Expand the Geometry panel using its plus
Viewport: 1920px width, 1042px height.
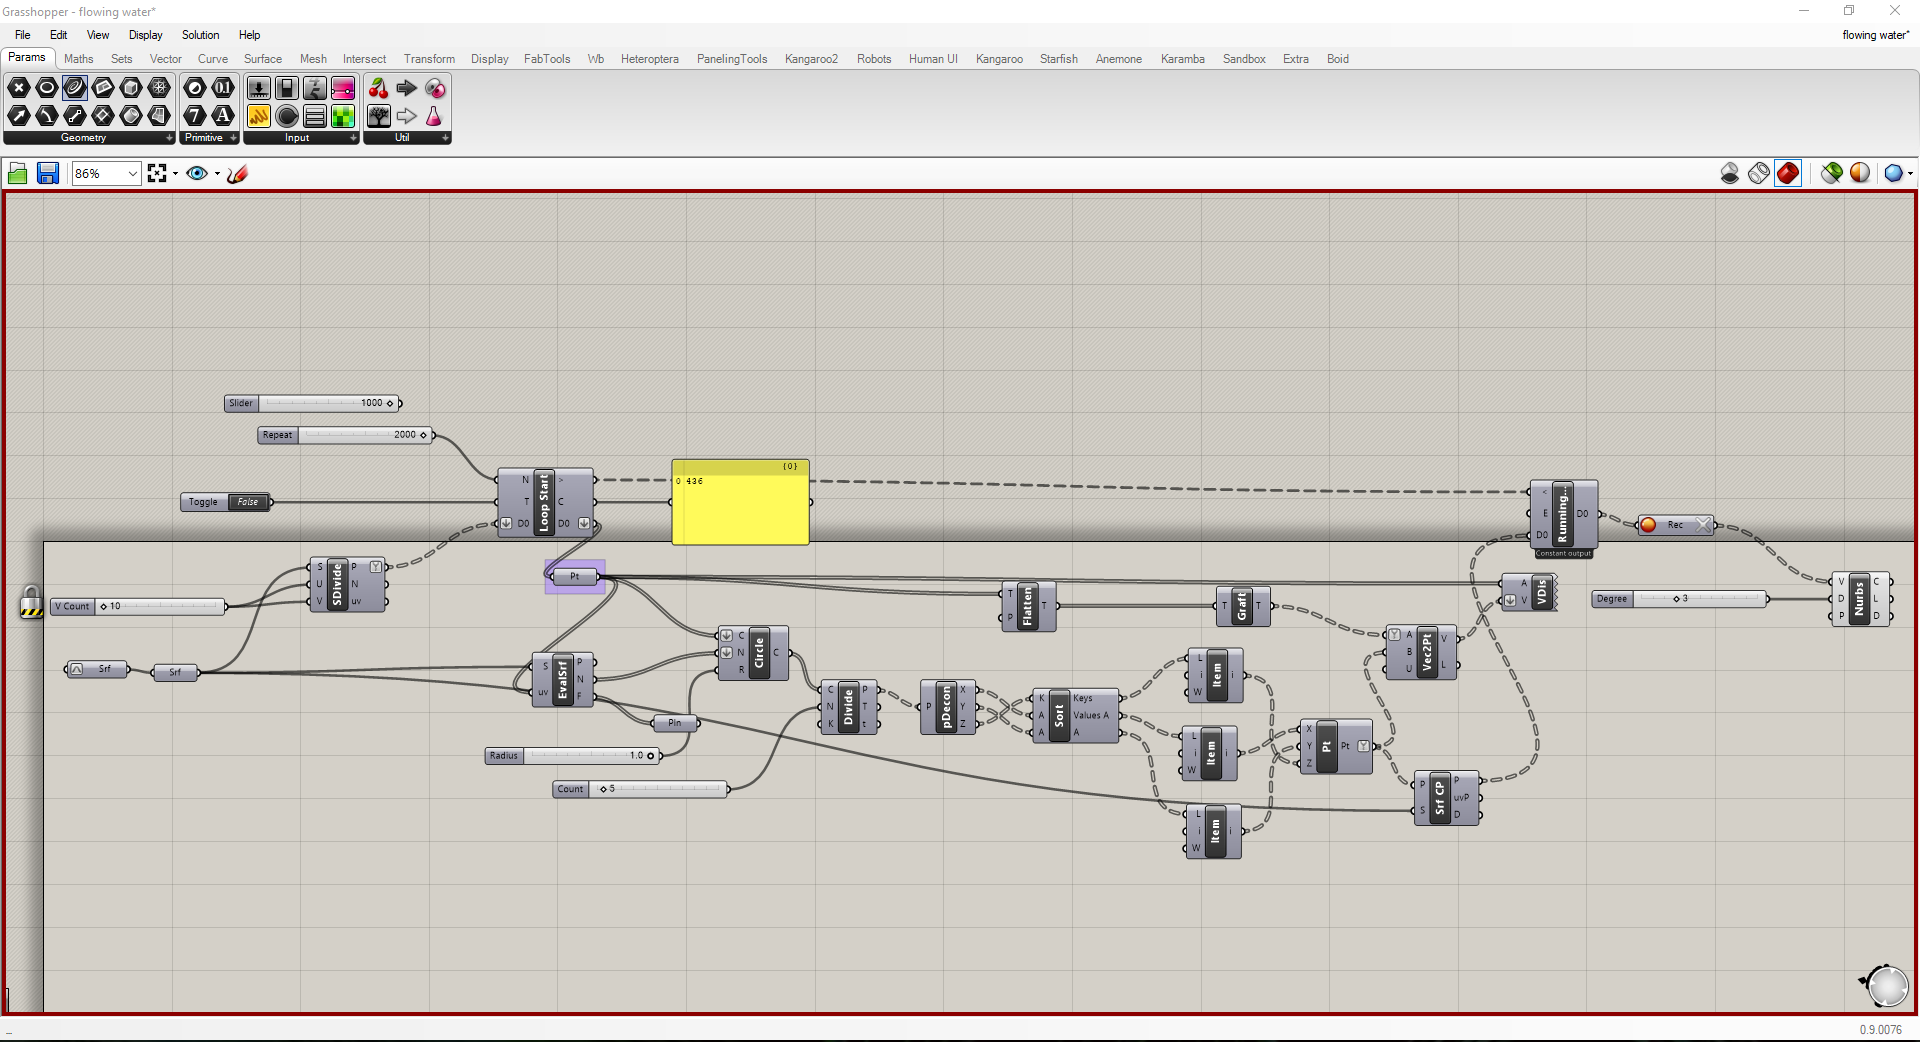tap(168, 138)
